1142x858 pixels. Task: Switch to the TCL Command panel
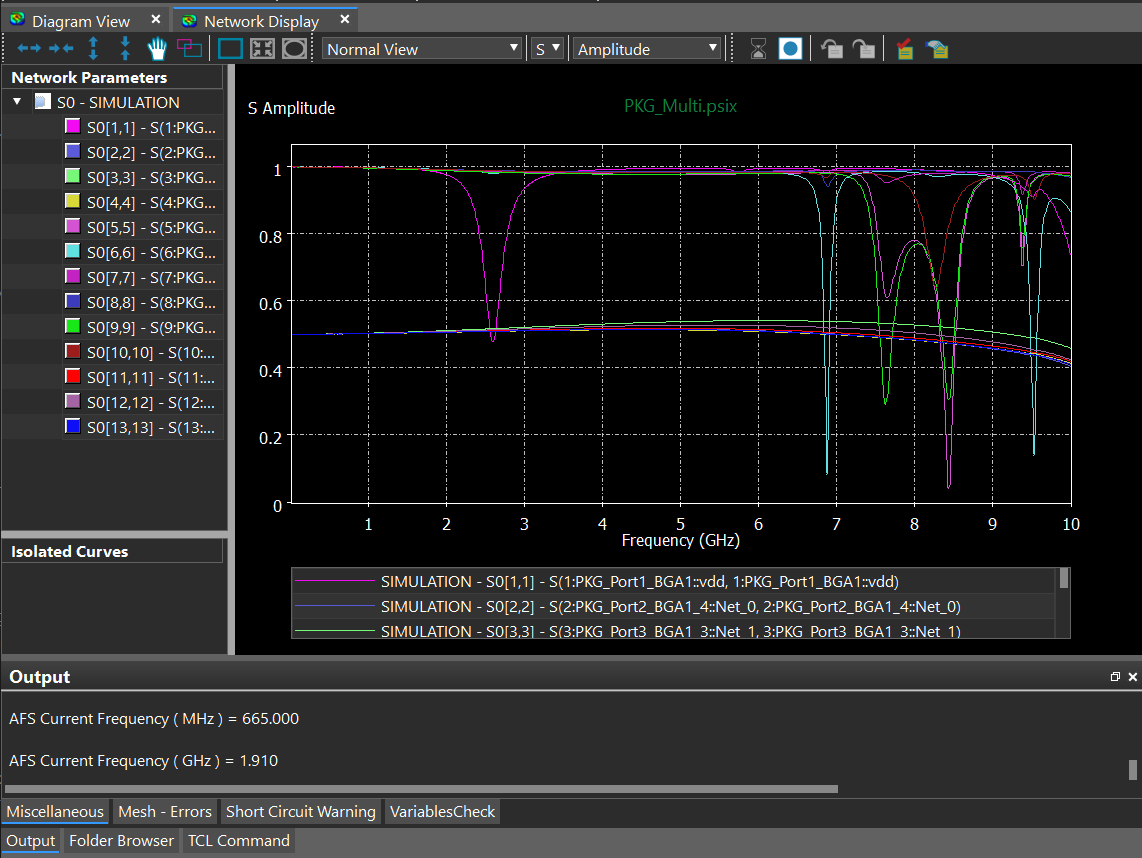point(238,841)
